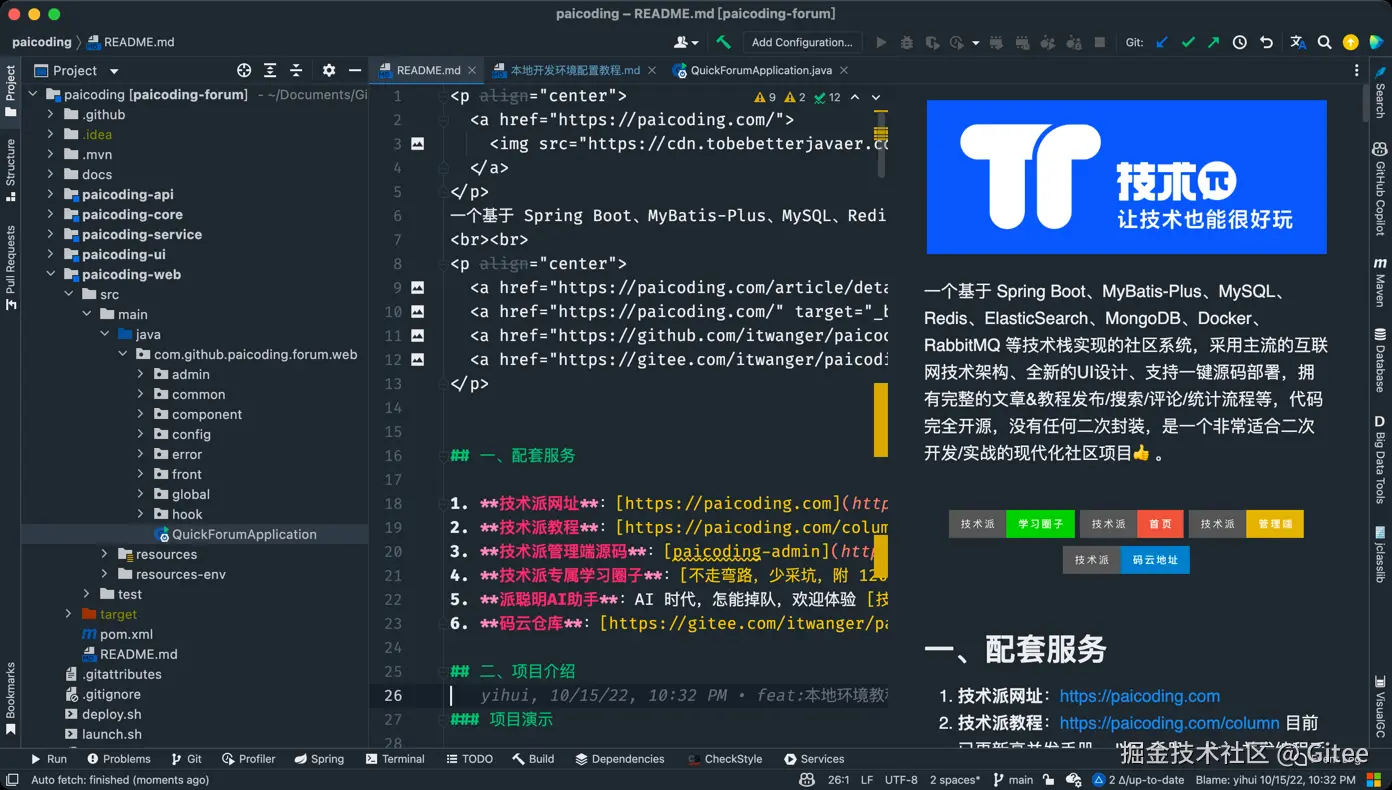1392x790 pixels.
Task: Click the Git update project arrow
Action: point(1162,42)
